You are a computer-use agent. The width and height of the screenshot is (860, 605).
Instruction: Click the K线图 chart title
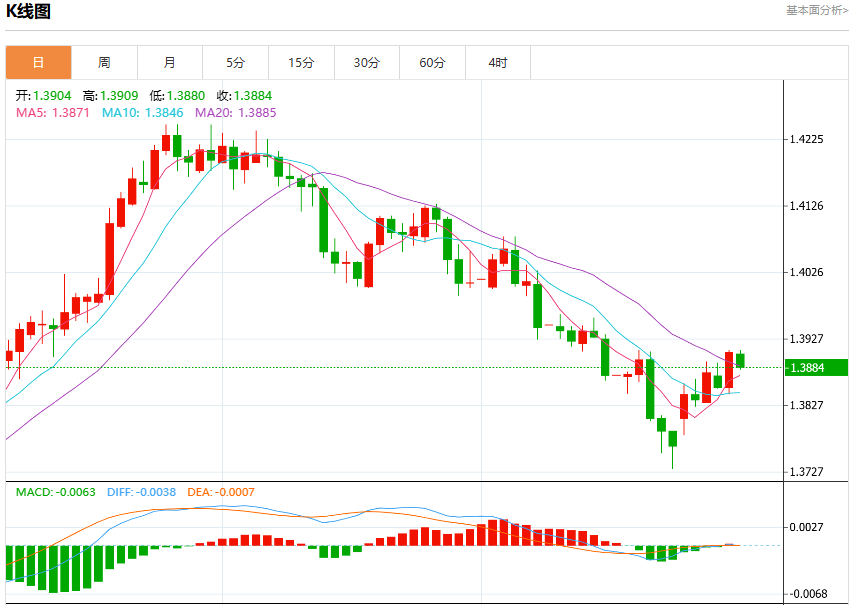click(x=28, y=11)
